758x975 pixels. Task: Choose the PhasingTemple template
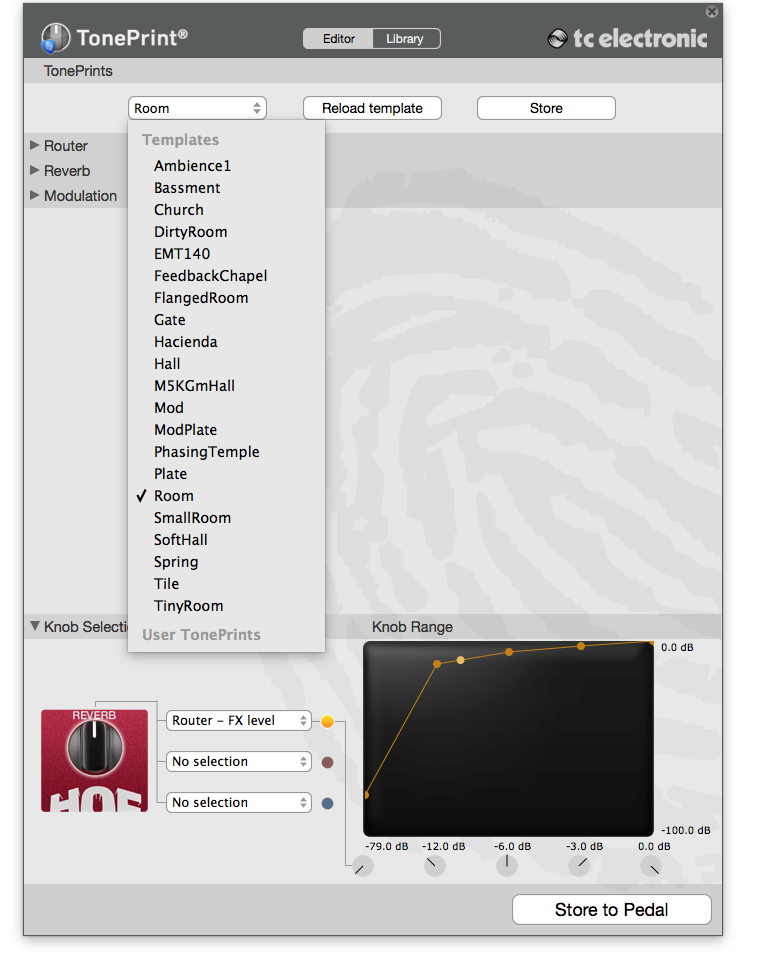point(206,452)
